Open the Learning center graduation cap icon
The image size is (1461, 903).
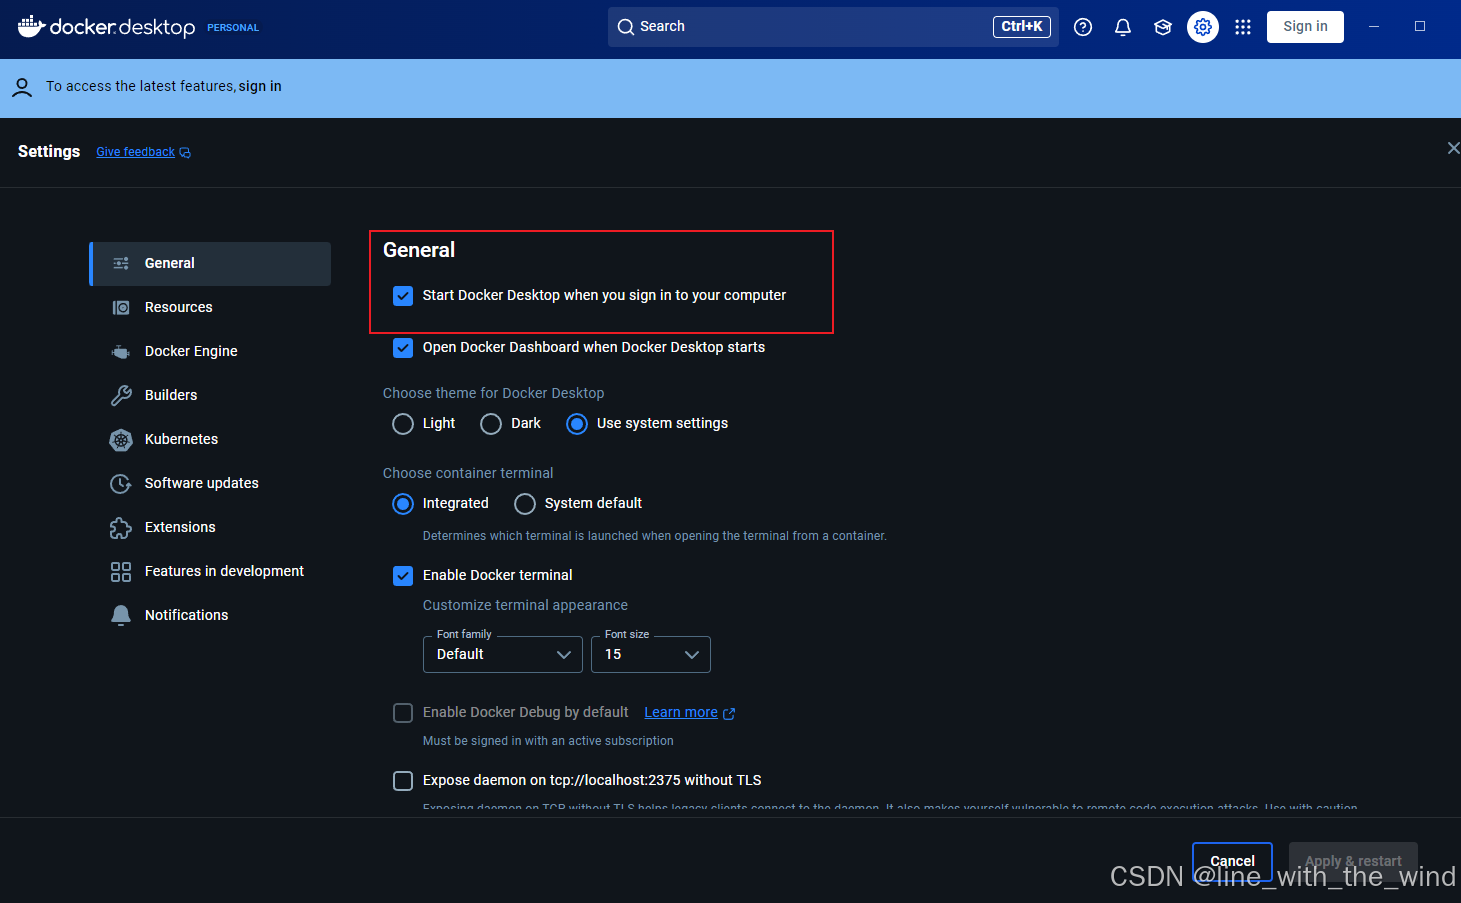(x=1163, y=27)
